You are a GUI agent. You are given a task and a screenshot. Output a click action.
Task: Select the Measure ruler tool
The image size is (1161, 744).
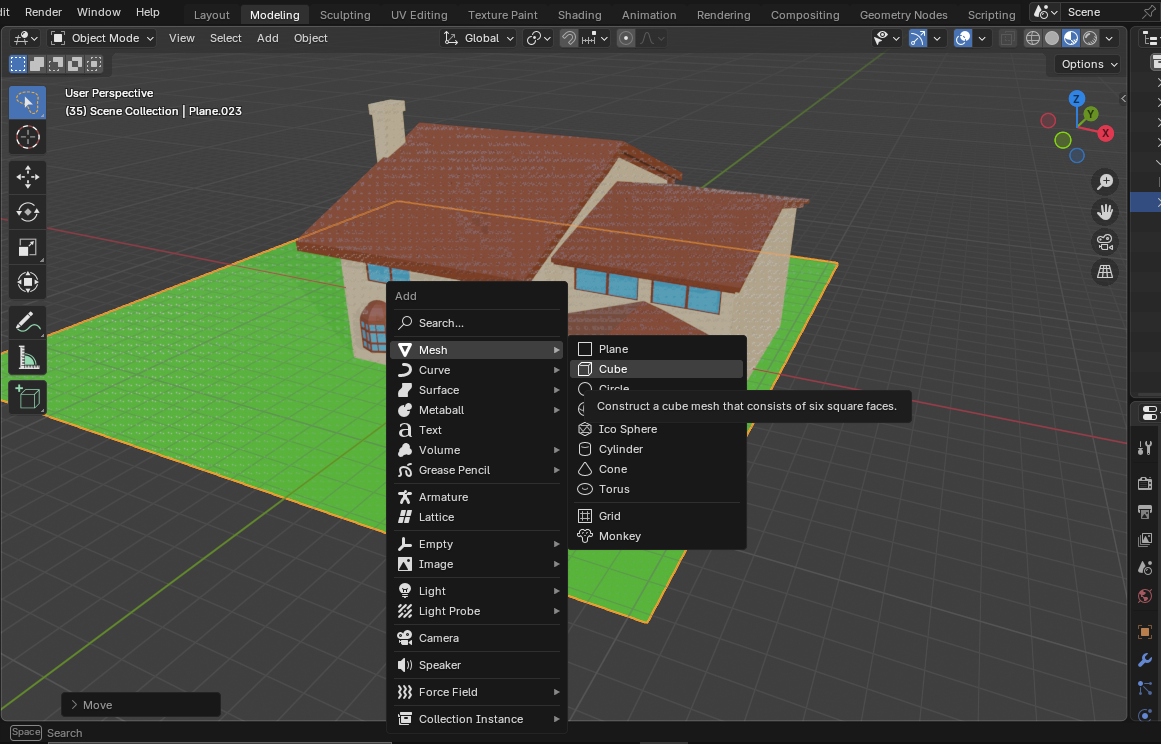27,358
